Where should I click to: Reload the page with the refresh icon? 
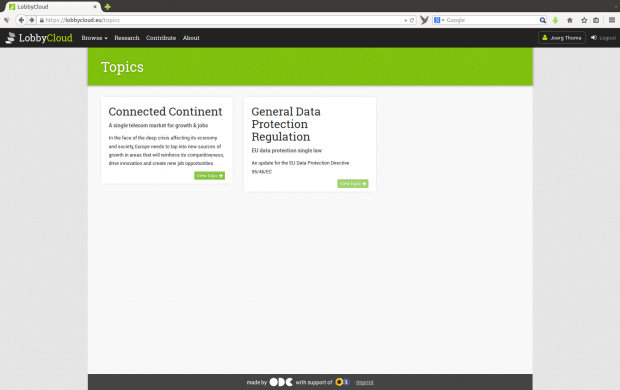point(412,20)
